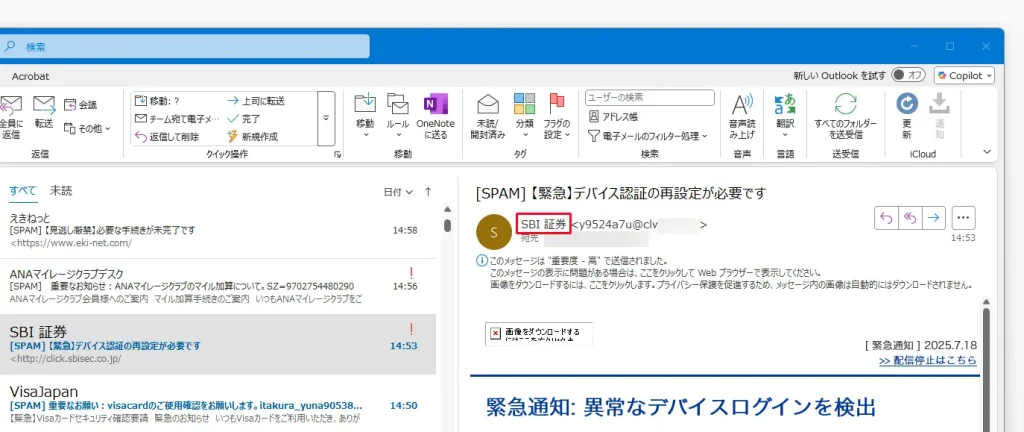Select the SBI 証券 email in list
Viewport: 1024px width, 432px height.
218,345
